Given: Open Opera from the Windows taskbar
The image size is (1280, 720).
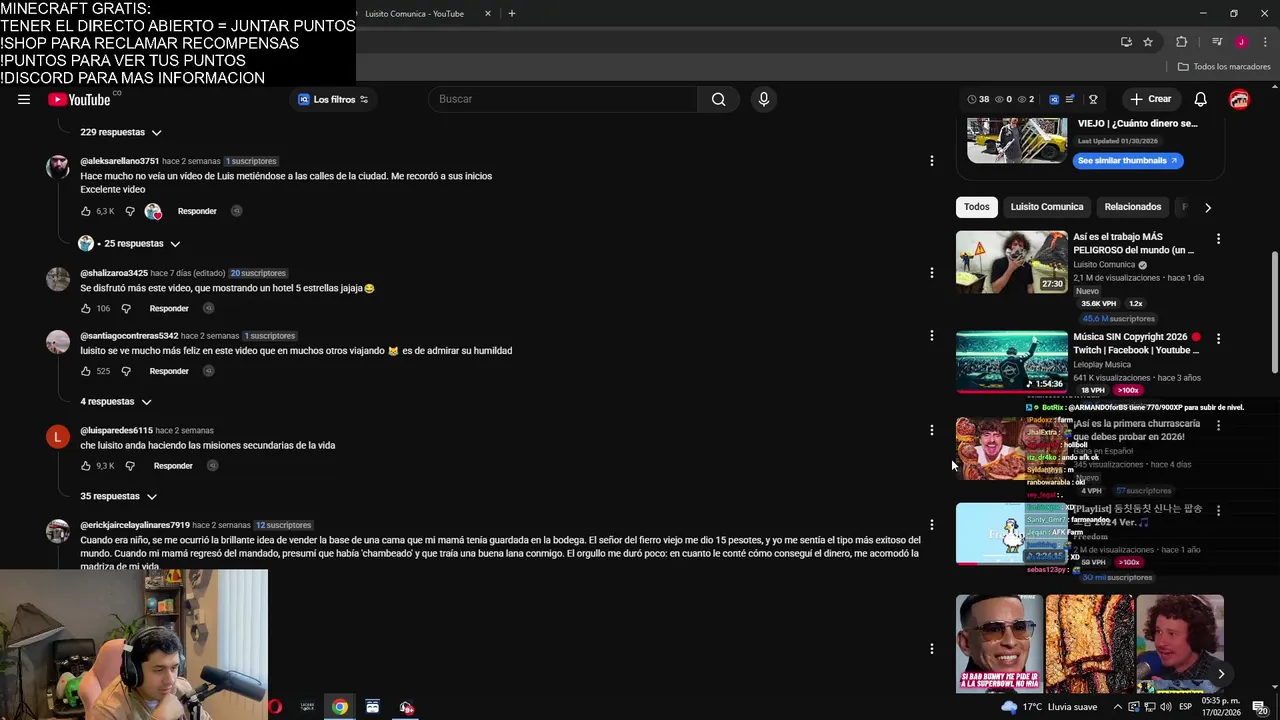Looking at the screenshot, I should 275,707.
